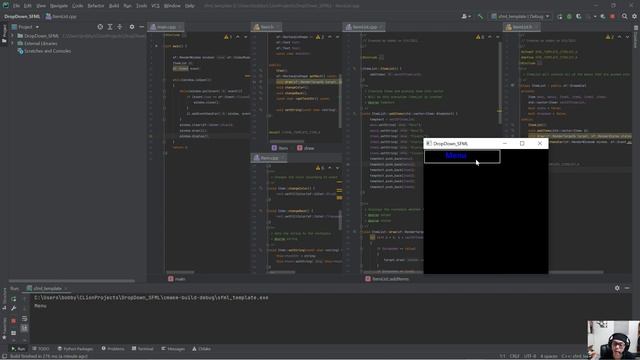Open IDE settings gear in top toolbar
The image size is (640, 360).
[634, 16]
